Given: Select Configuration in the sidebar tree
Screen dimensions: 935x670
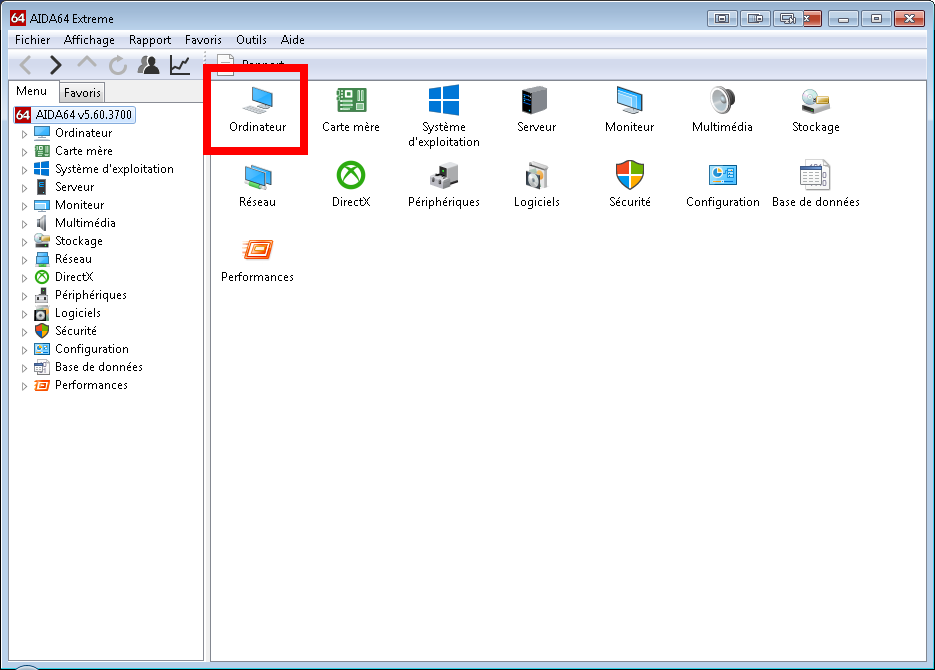Looking at the screenshot, I should click(91, 349).
